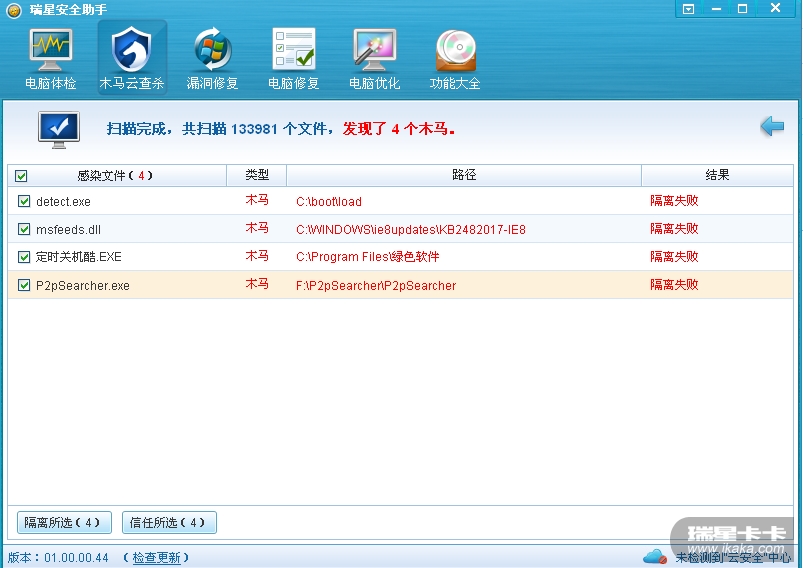803x568 pixels.
Task: Click 未检测到"云安全"中心 status text
Action: click(x=733, y=557)
